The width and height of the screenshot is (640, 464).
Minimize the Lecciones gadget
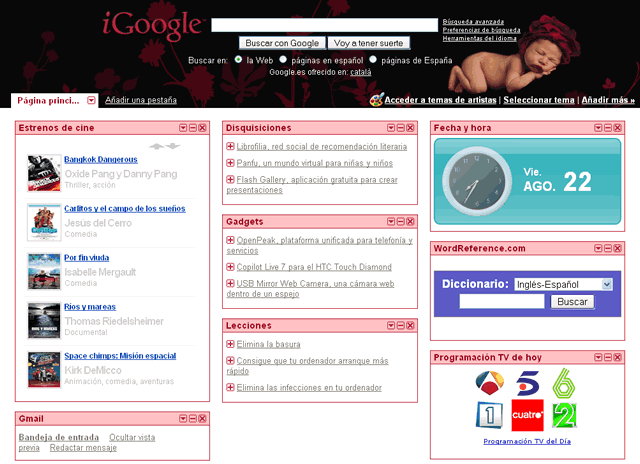[401, 326]
